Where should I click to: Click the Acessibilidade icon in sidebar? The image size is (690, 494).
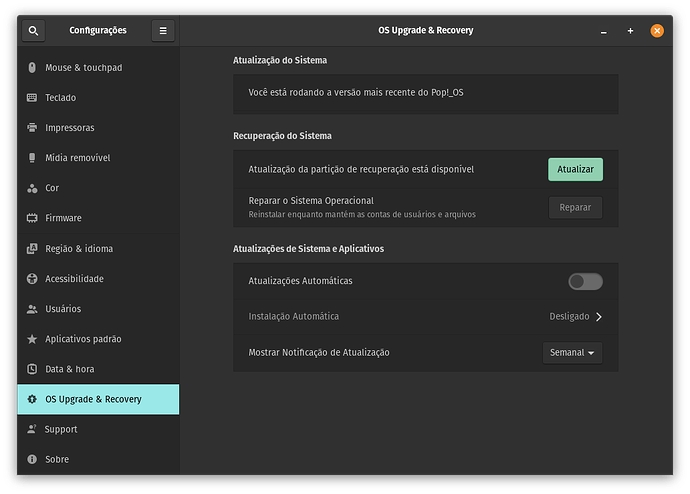point(32,279)
